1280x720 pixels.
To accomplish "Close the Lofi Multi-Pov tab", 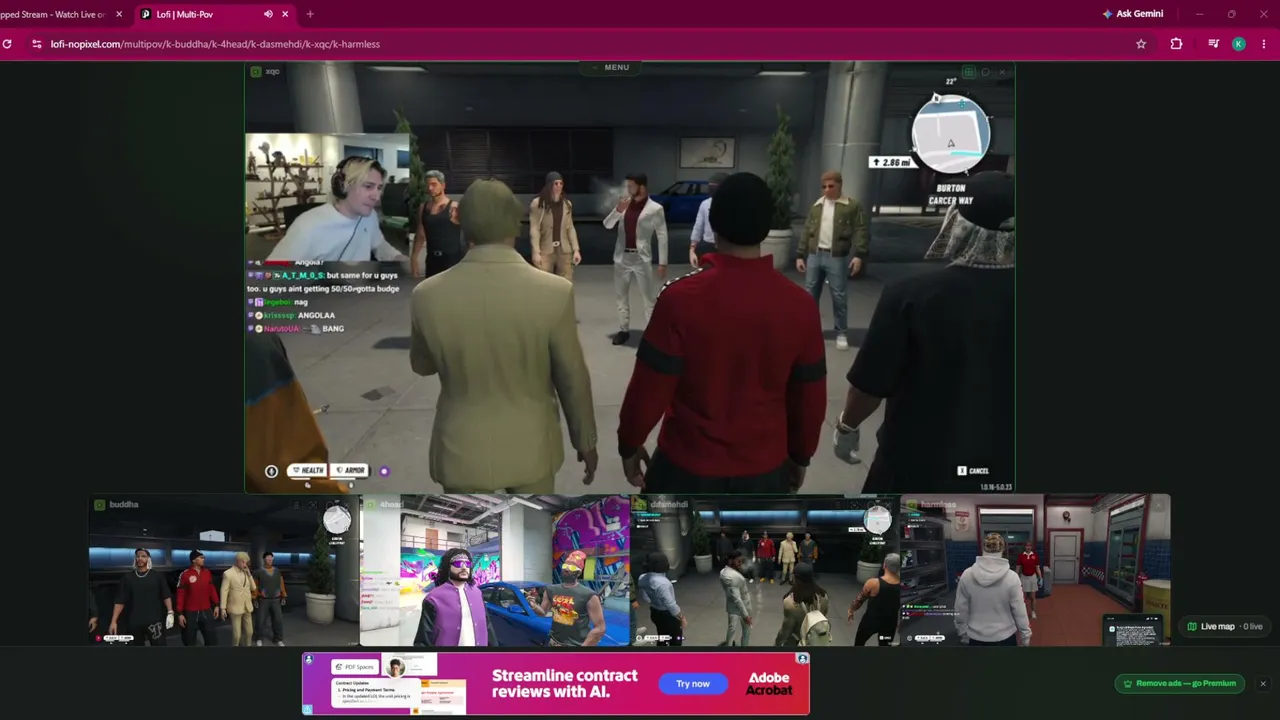I will coord(285,14).
